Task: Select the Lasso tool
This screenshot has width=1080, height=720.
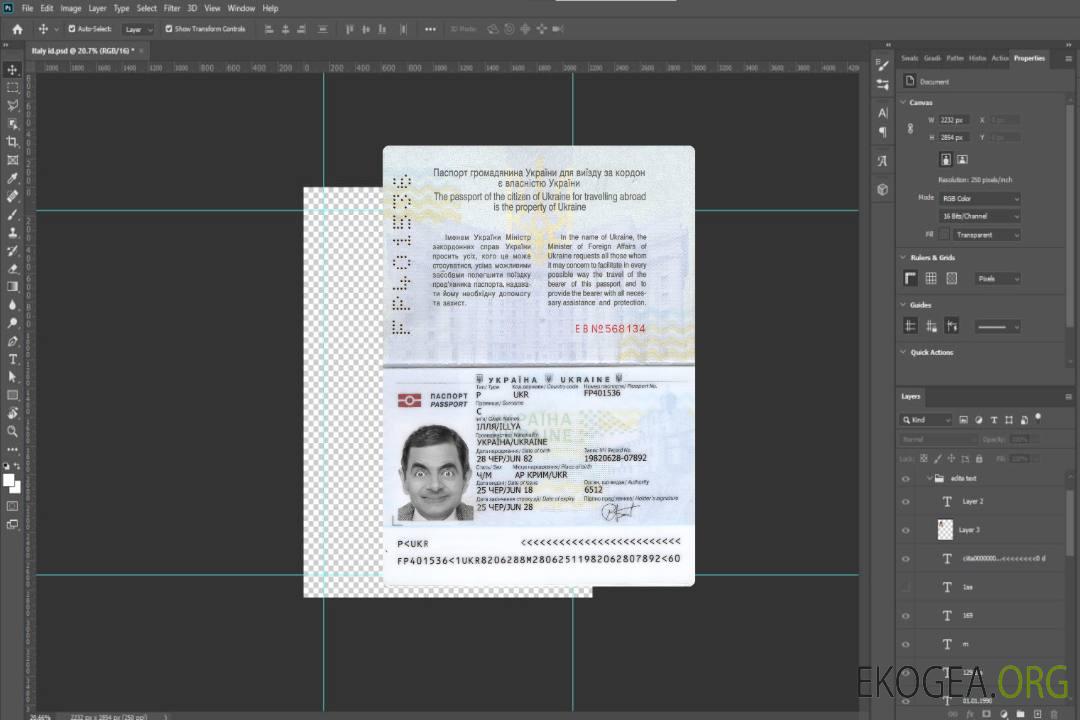Action: [12, 105]
